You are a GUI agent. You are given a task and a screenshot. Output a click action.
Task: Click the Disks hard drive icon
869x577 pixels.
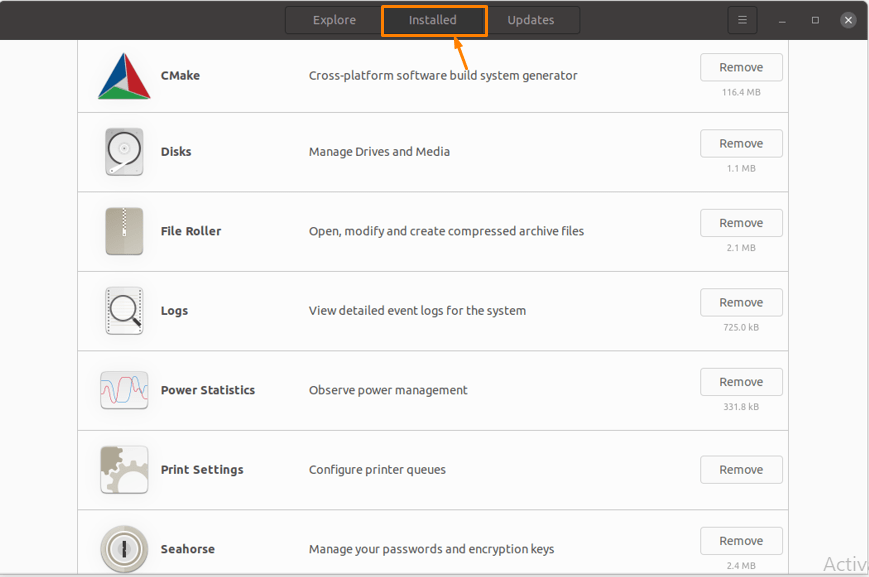click(x=124, y=152)
